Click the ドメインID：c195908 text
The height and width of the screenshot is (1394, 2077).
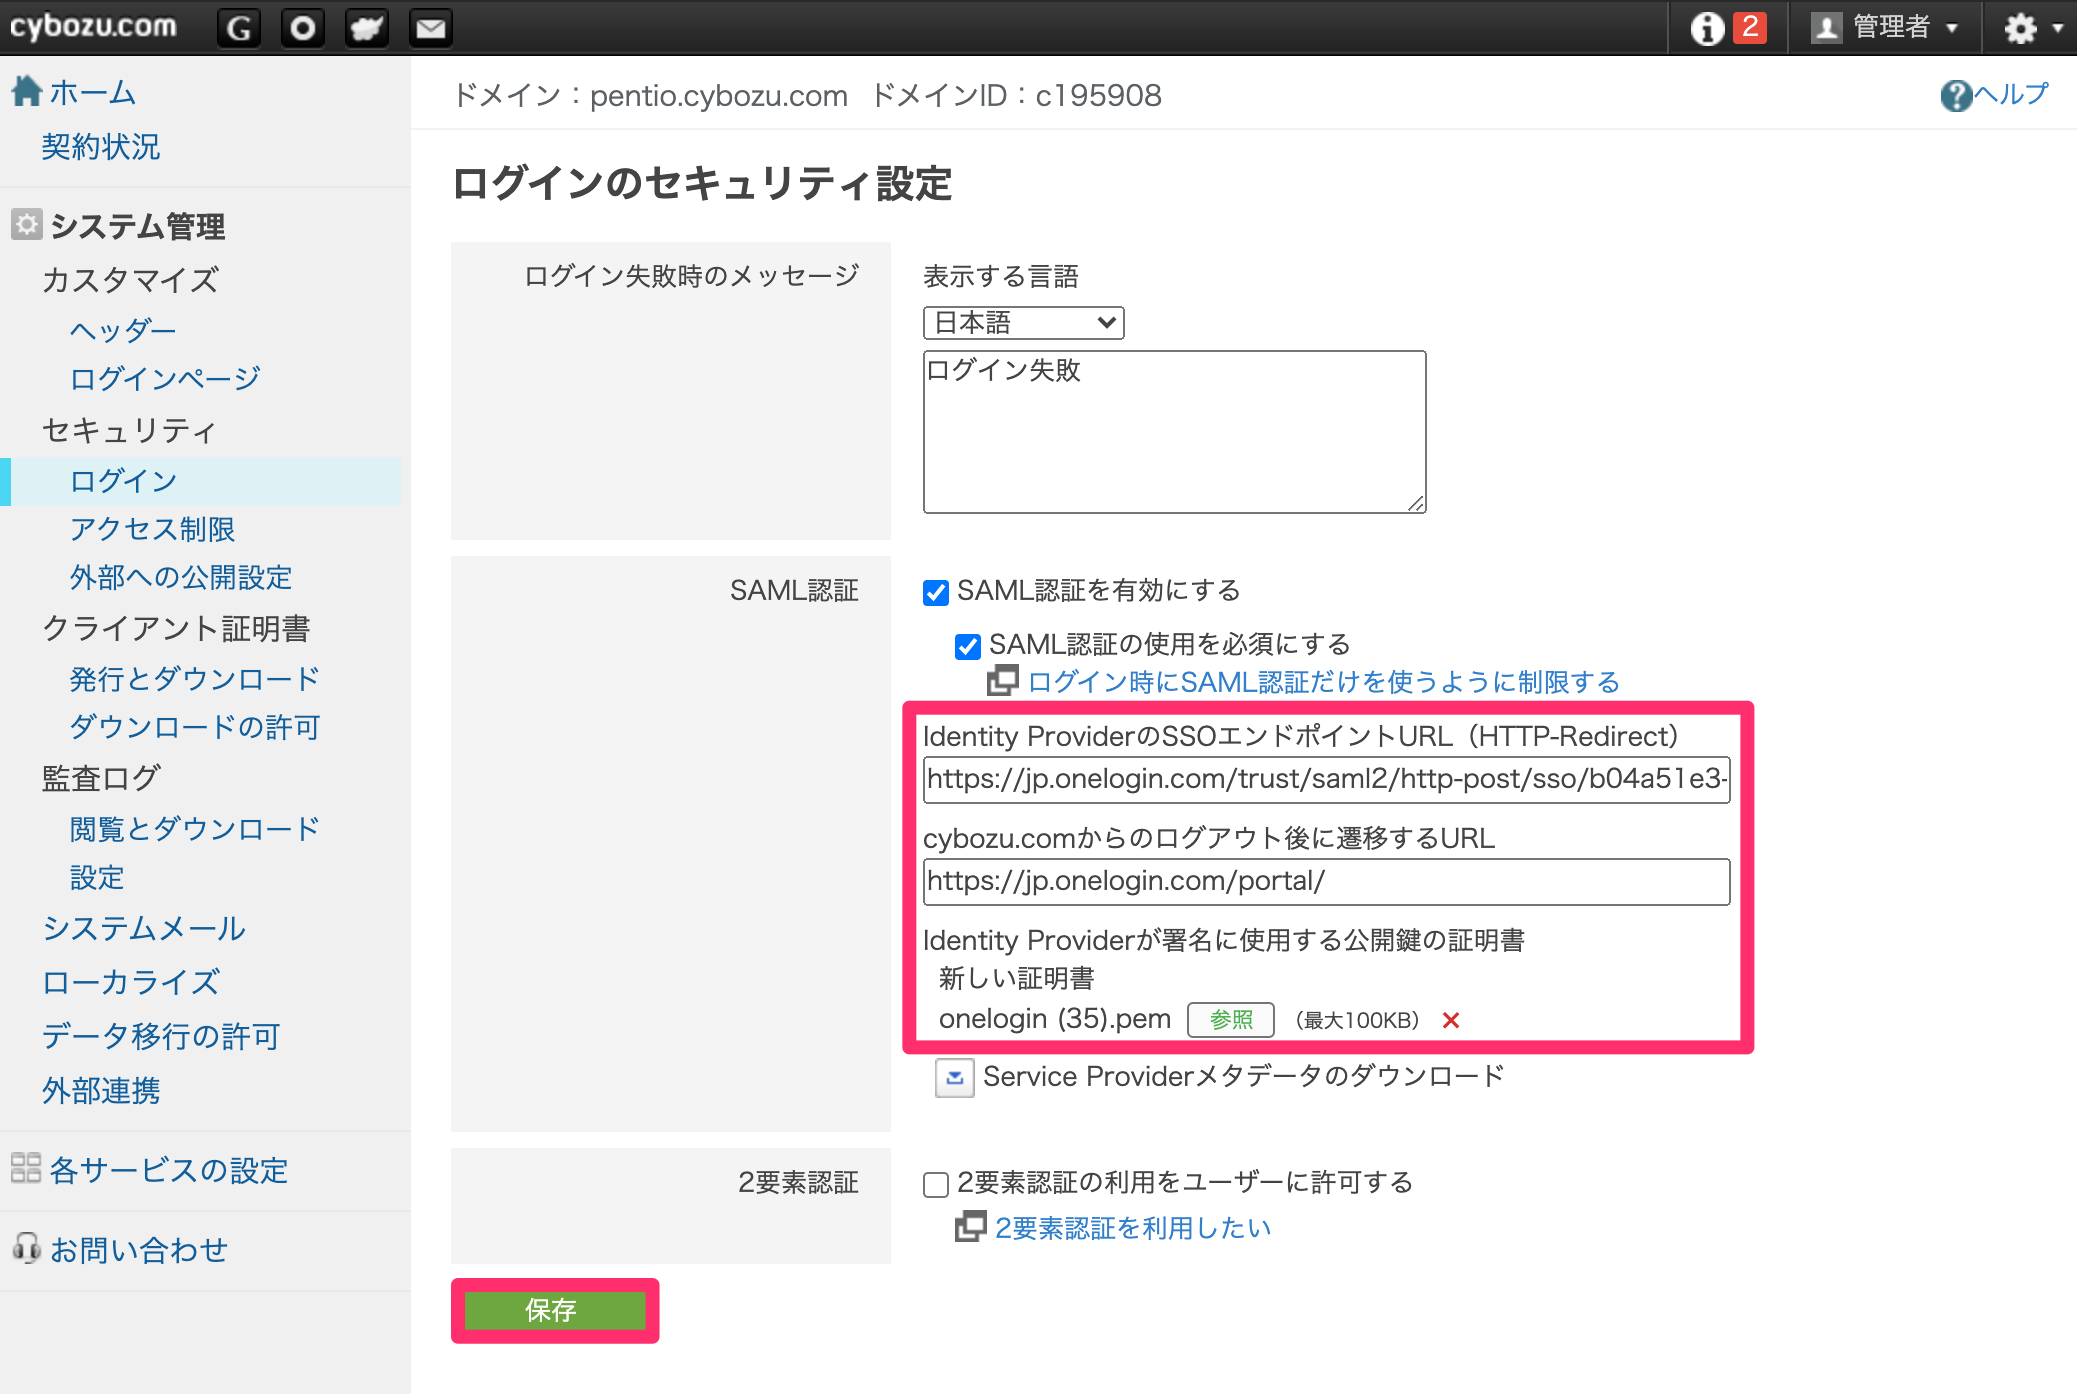tap(1016, 95)
